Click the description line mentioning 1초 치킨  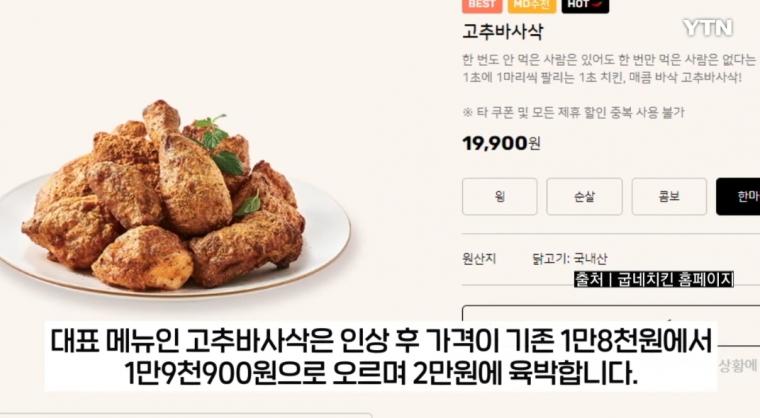tap(602, 78)
